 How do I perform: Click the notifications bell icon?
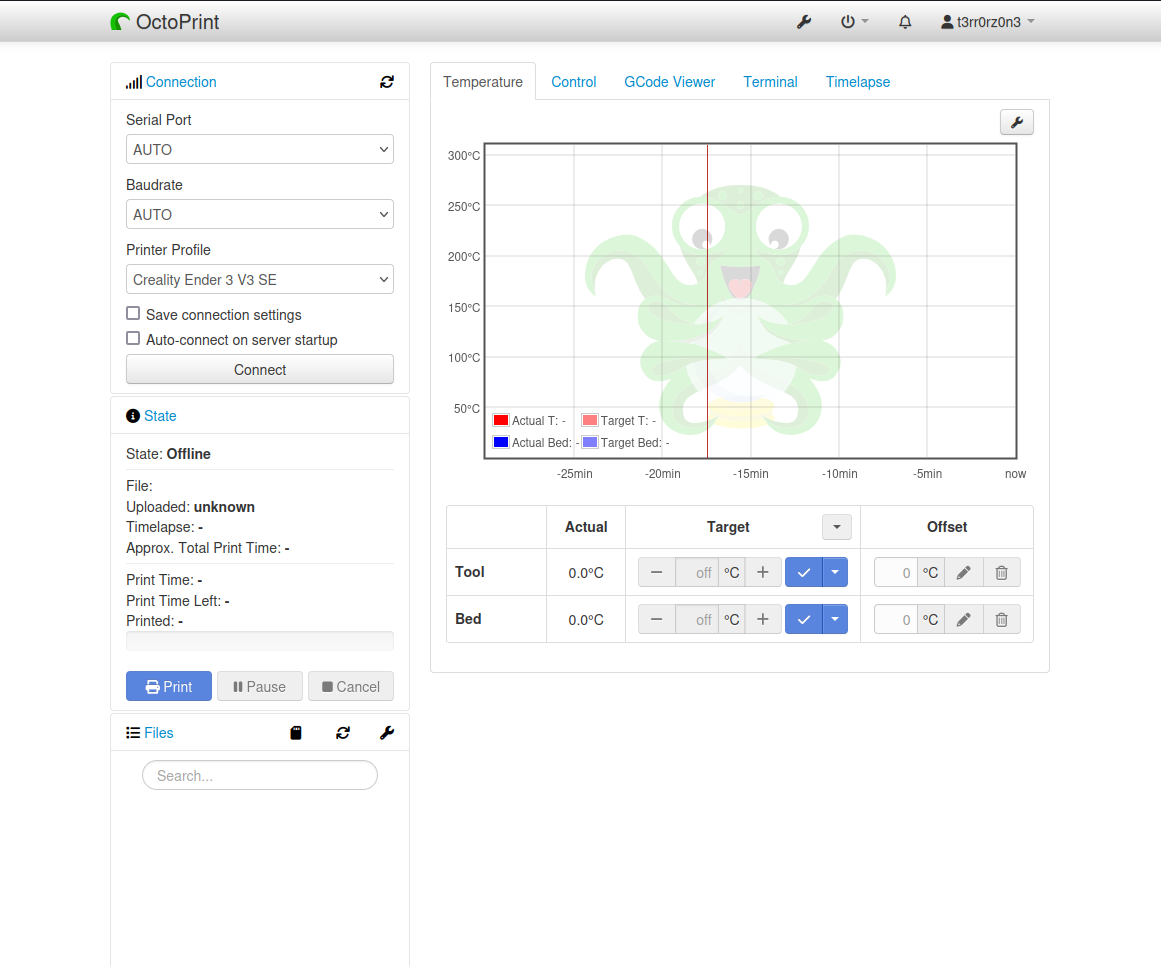pyautogui.click(x=905, y=21)
